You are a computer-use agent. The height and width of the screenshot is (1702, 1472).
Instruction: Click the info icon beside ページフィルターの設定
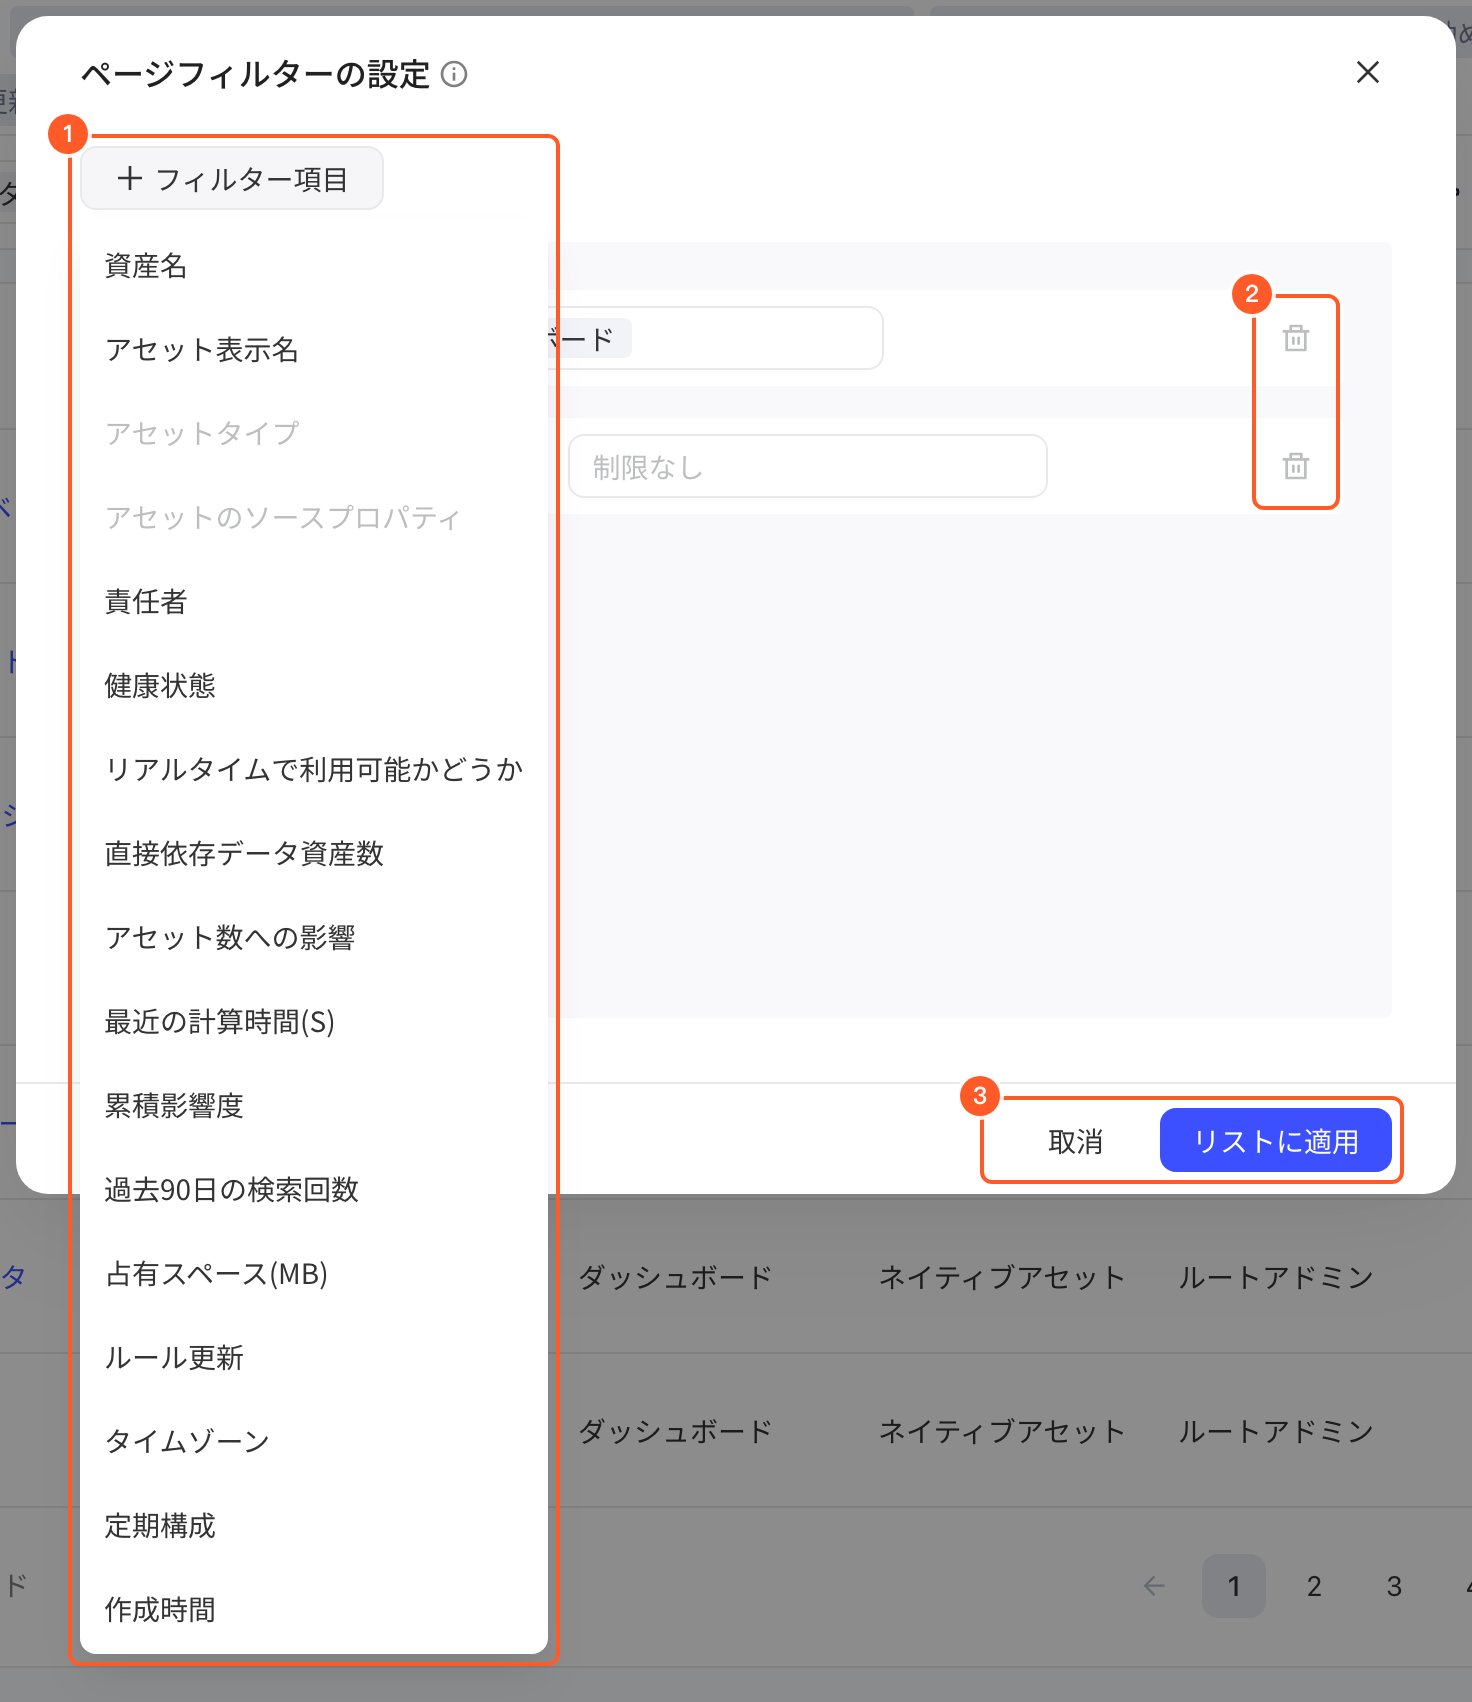pos(454,74)
